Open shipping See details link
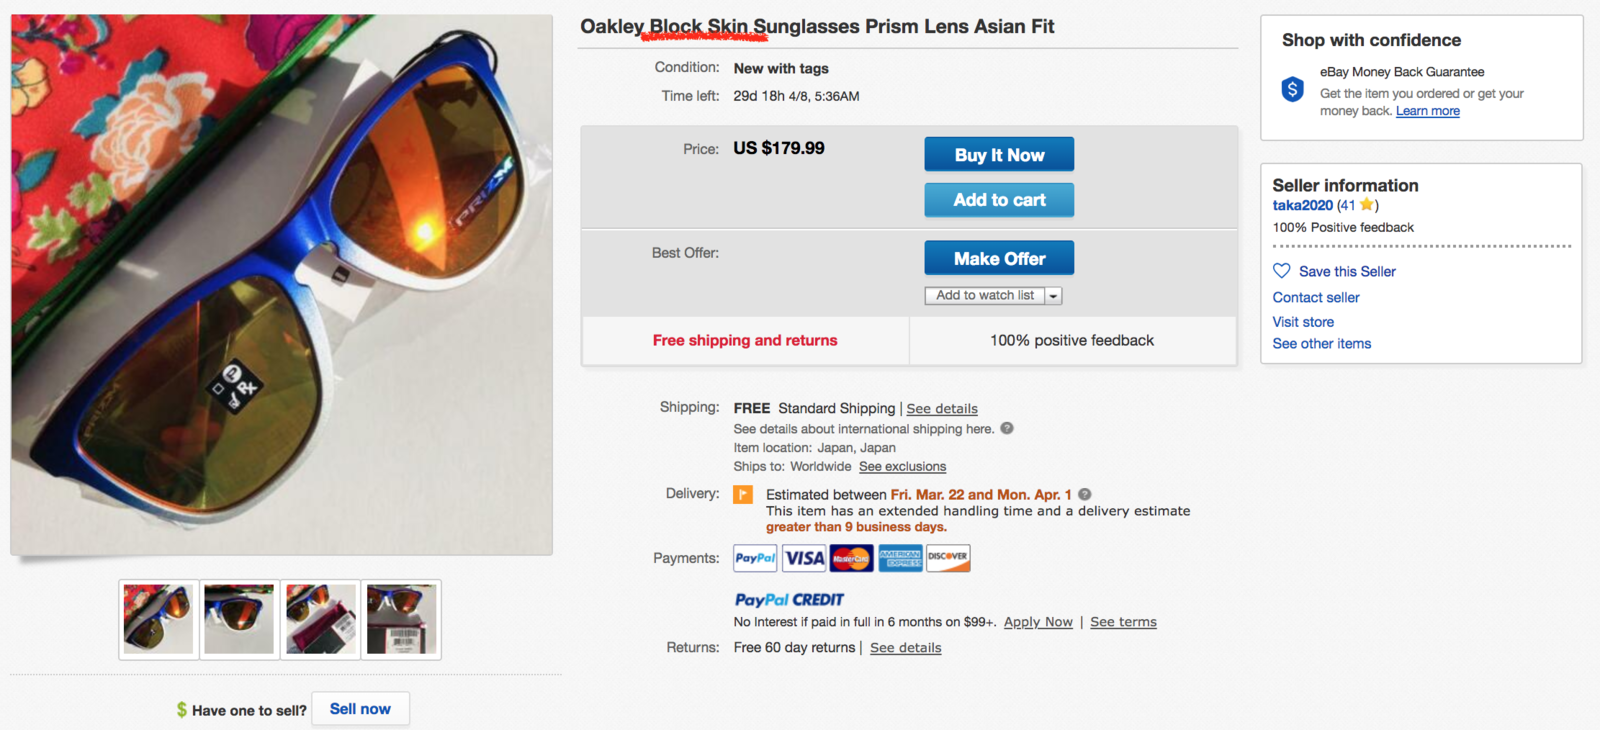This screenshot has height=730, width=1600. click(x=942, y=409)
